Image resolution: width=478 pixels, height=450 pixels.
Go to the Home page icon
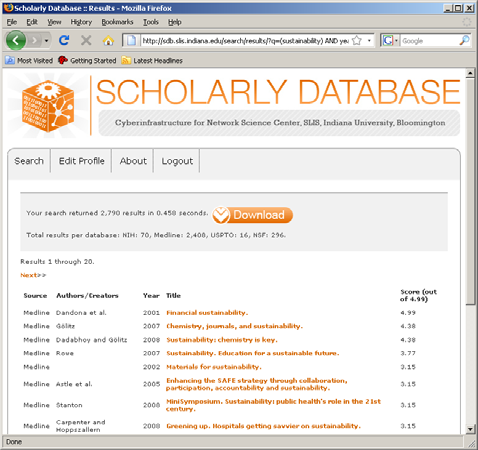coord(108,41)
